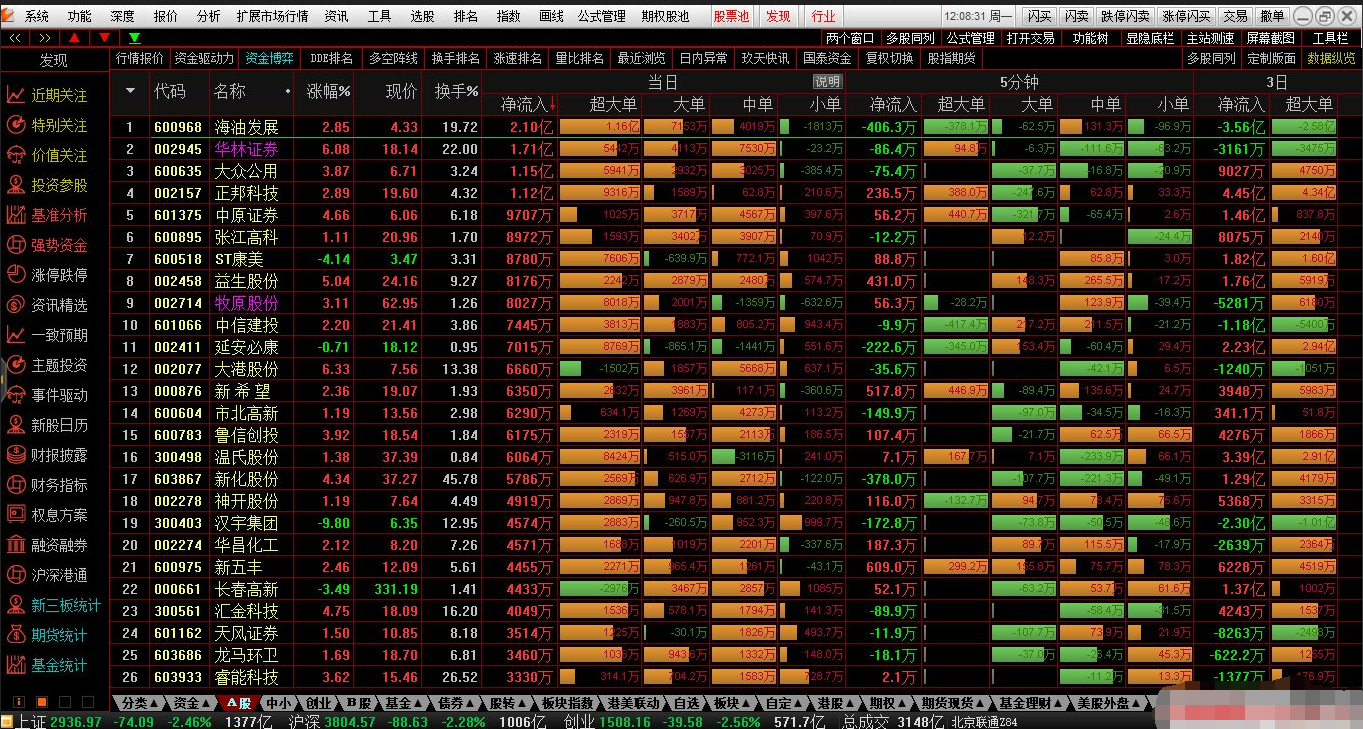The width and height of the screenshot is (1363, 729).
Task: Open the 屏幕截图 screenshot tool
Action: pyautogui.click(x=1272, y=38)
